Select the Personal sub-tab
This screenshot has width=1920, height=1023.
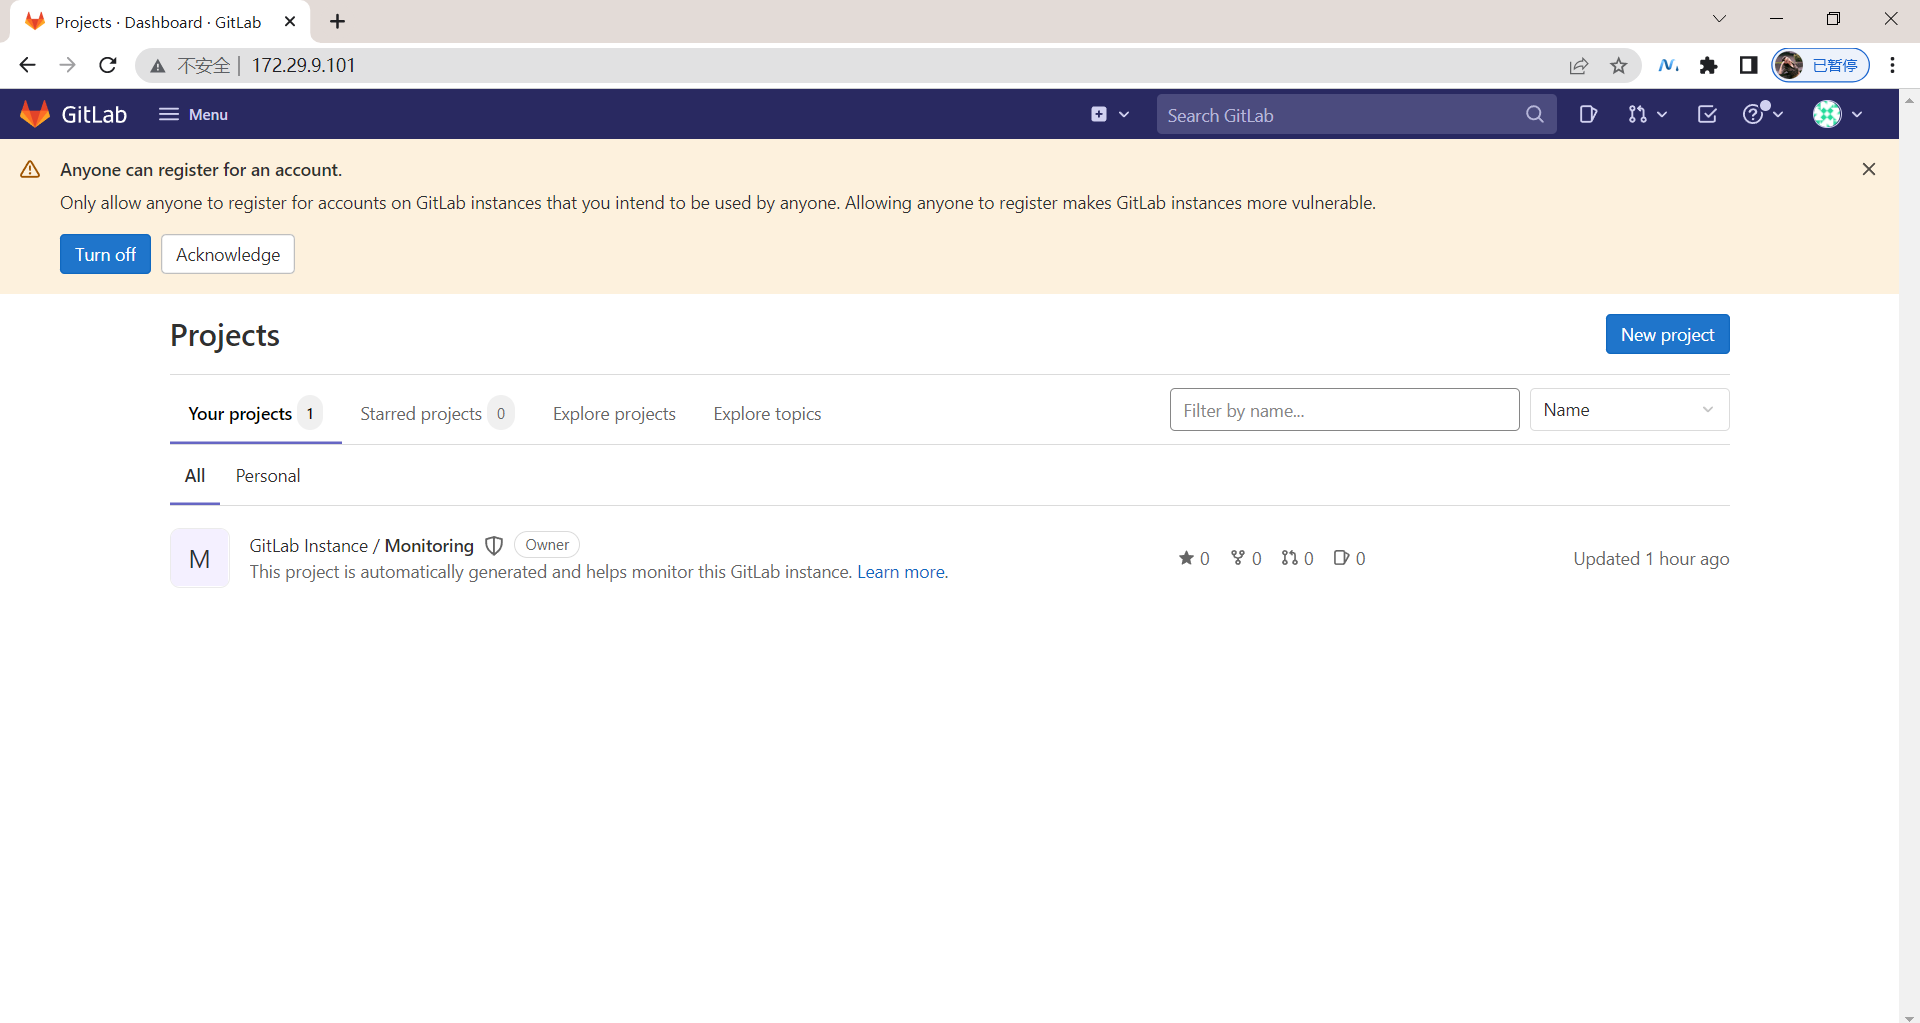[268, 476]
